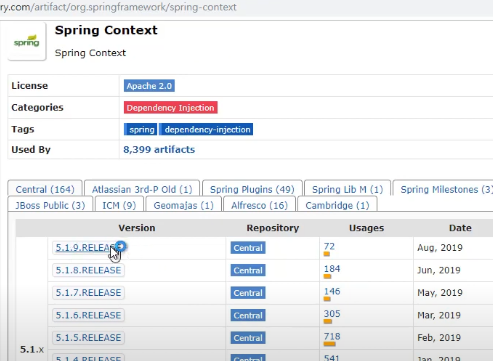Open version 5.1.6.RELEASE
Screen dimensions: 493x361
coord(88,315)
